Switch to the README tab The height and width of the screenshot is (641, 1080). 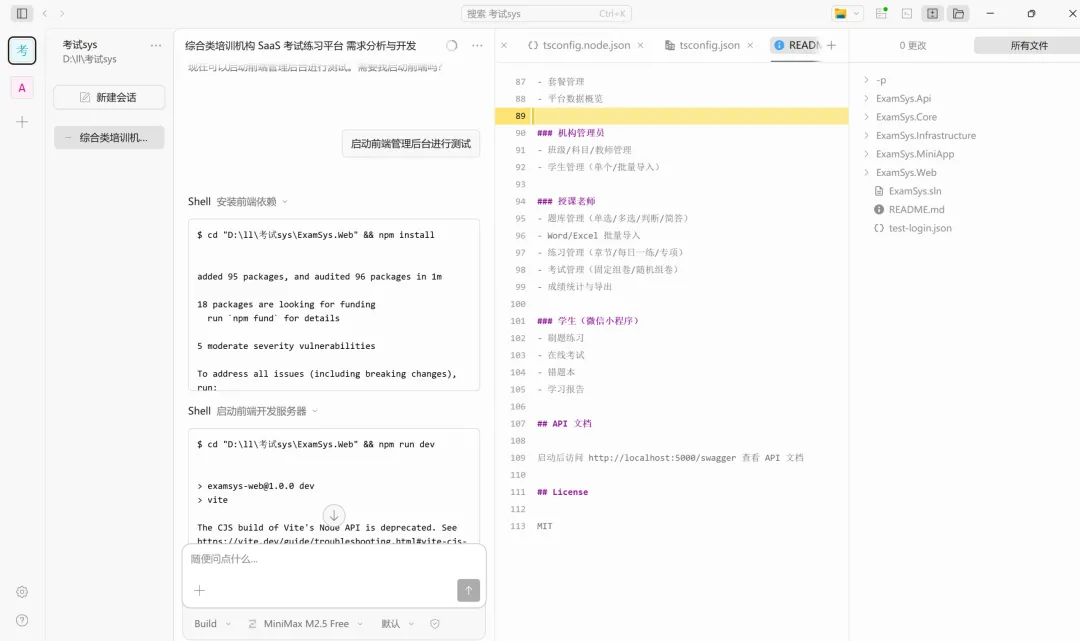(797, 45)
